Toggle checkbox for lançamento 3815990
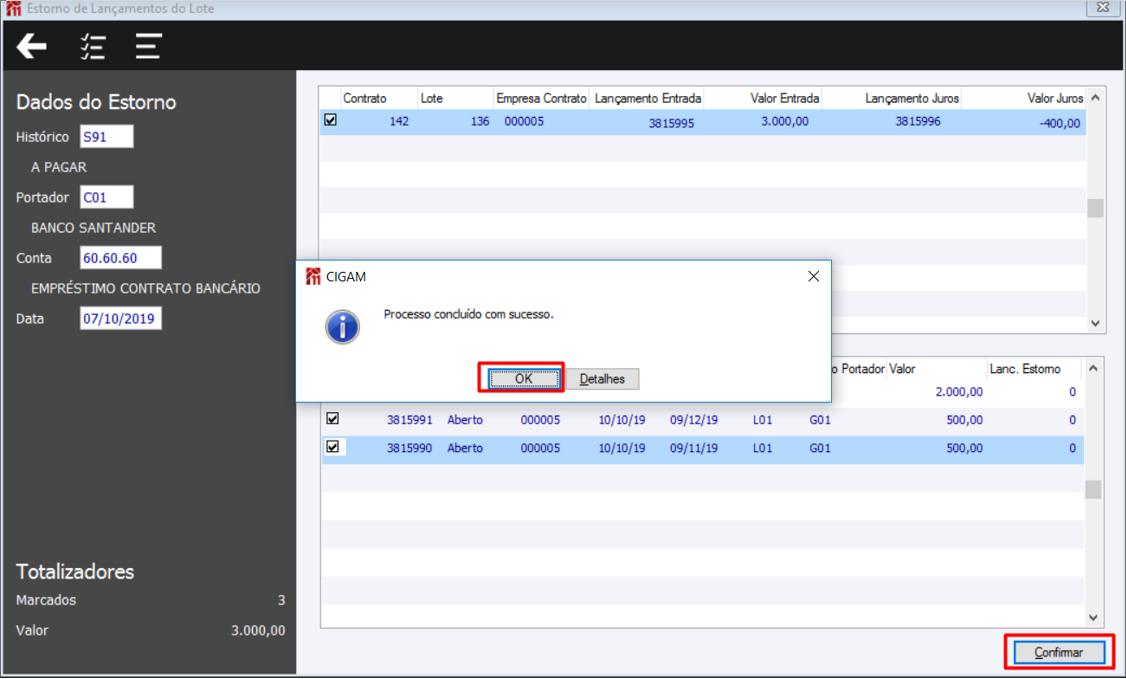This screenshot has width=1126, height=679. click(x=332, y=446)
